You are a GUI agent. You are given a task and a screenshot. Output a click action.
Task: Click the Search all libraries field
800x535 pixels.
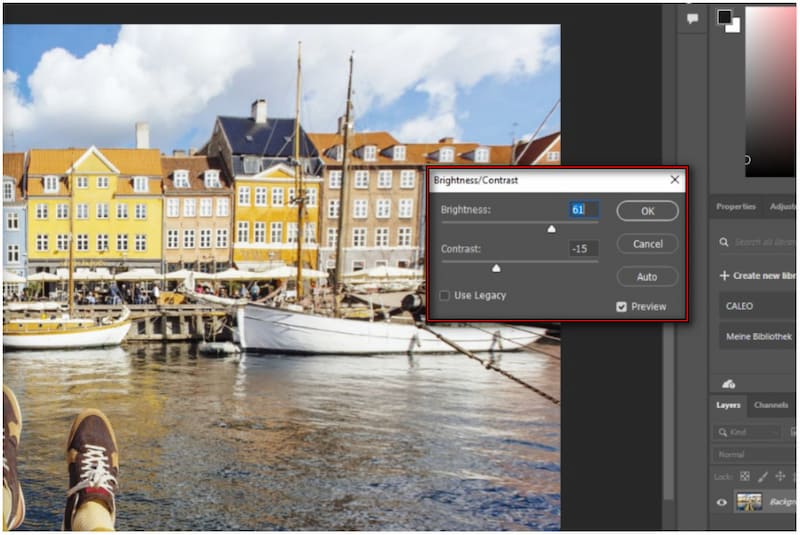[x=764, y=242]
